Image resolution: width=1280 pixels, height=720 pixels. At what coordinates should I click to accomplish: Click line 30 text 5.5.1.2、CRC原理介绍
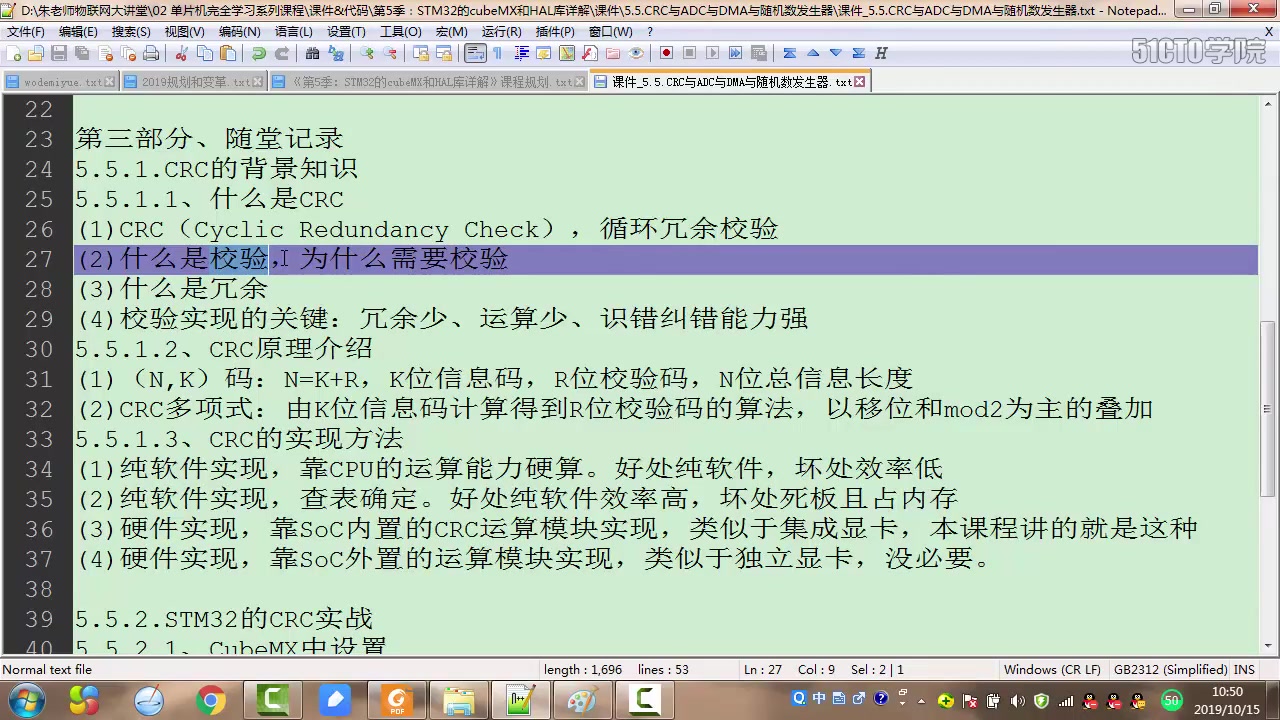[224, 349]
